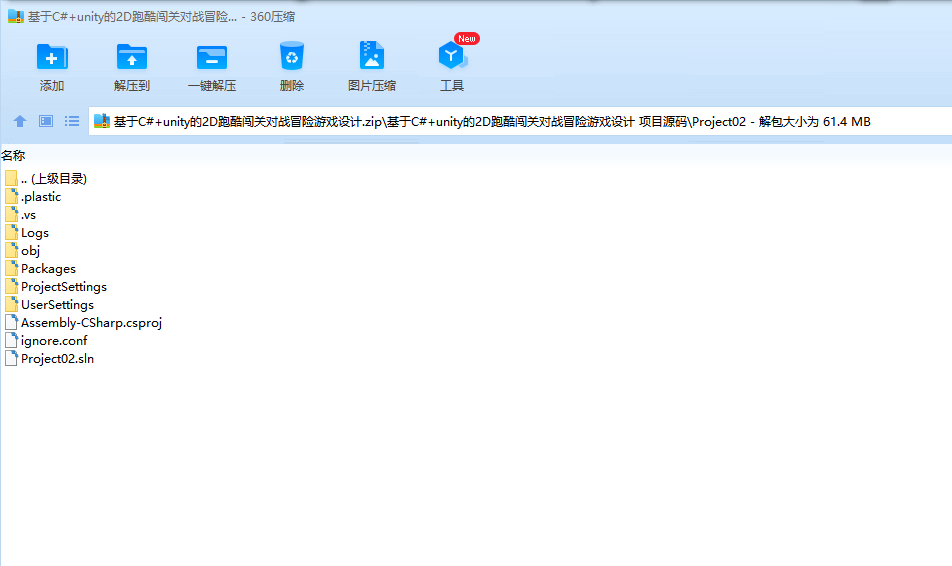
Task: Click the file icon next to Project02.sln
Action: (11, 358)
